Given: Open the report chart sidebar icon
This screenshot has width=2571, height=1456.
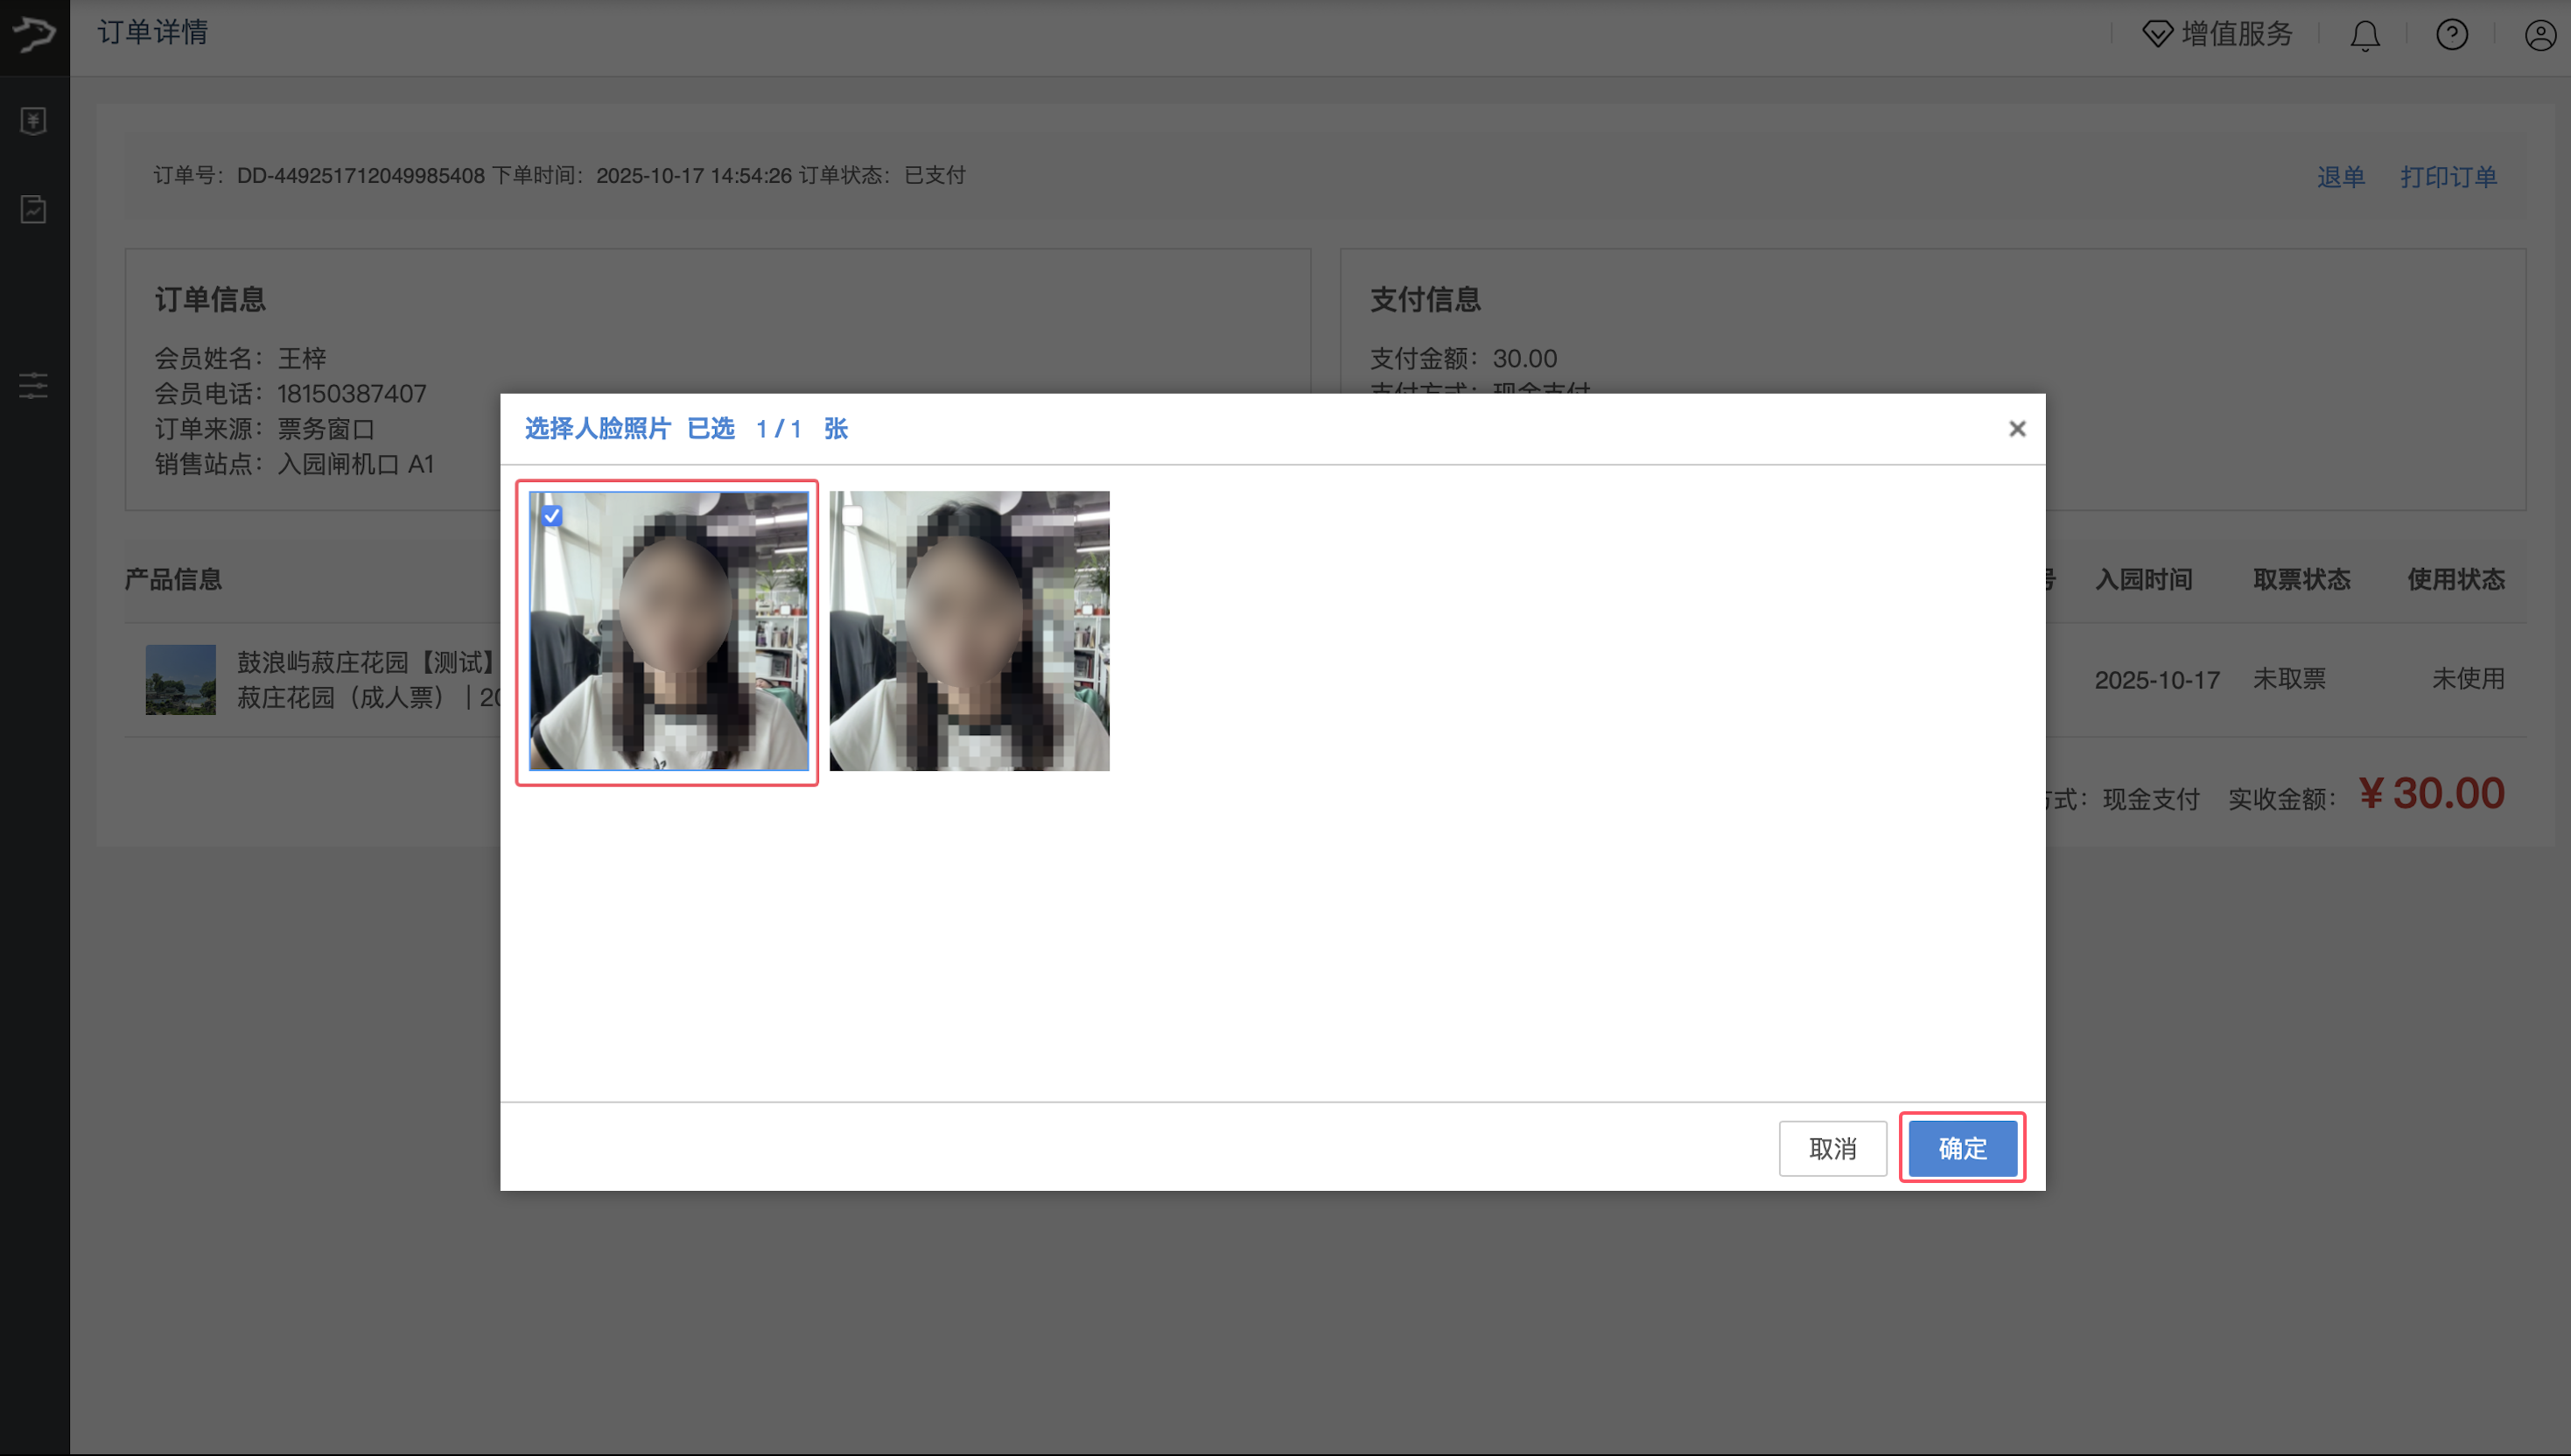Looking at the screenshot, I should [34, 209].
